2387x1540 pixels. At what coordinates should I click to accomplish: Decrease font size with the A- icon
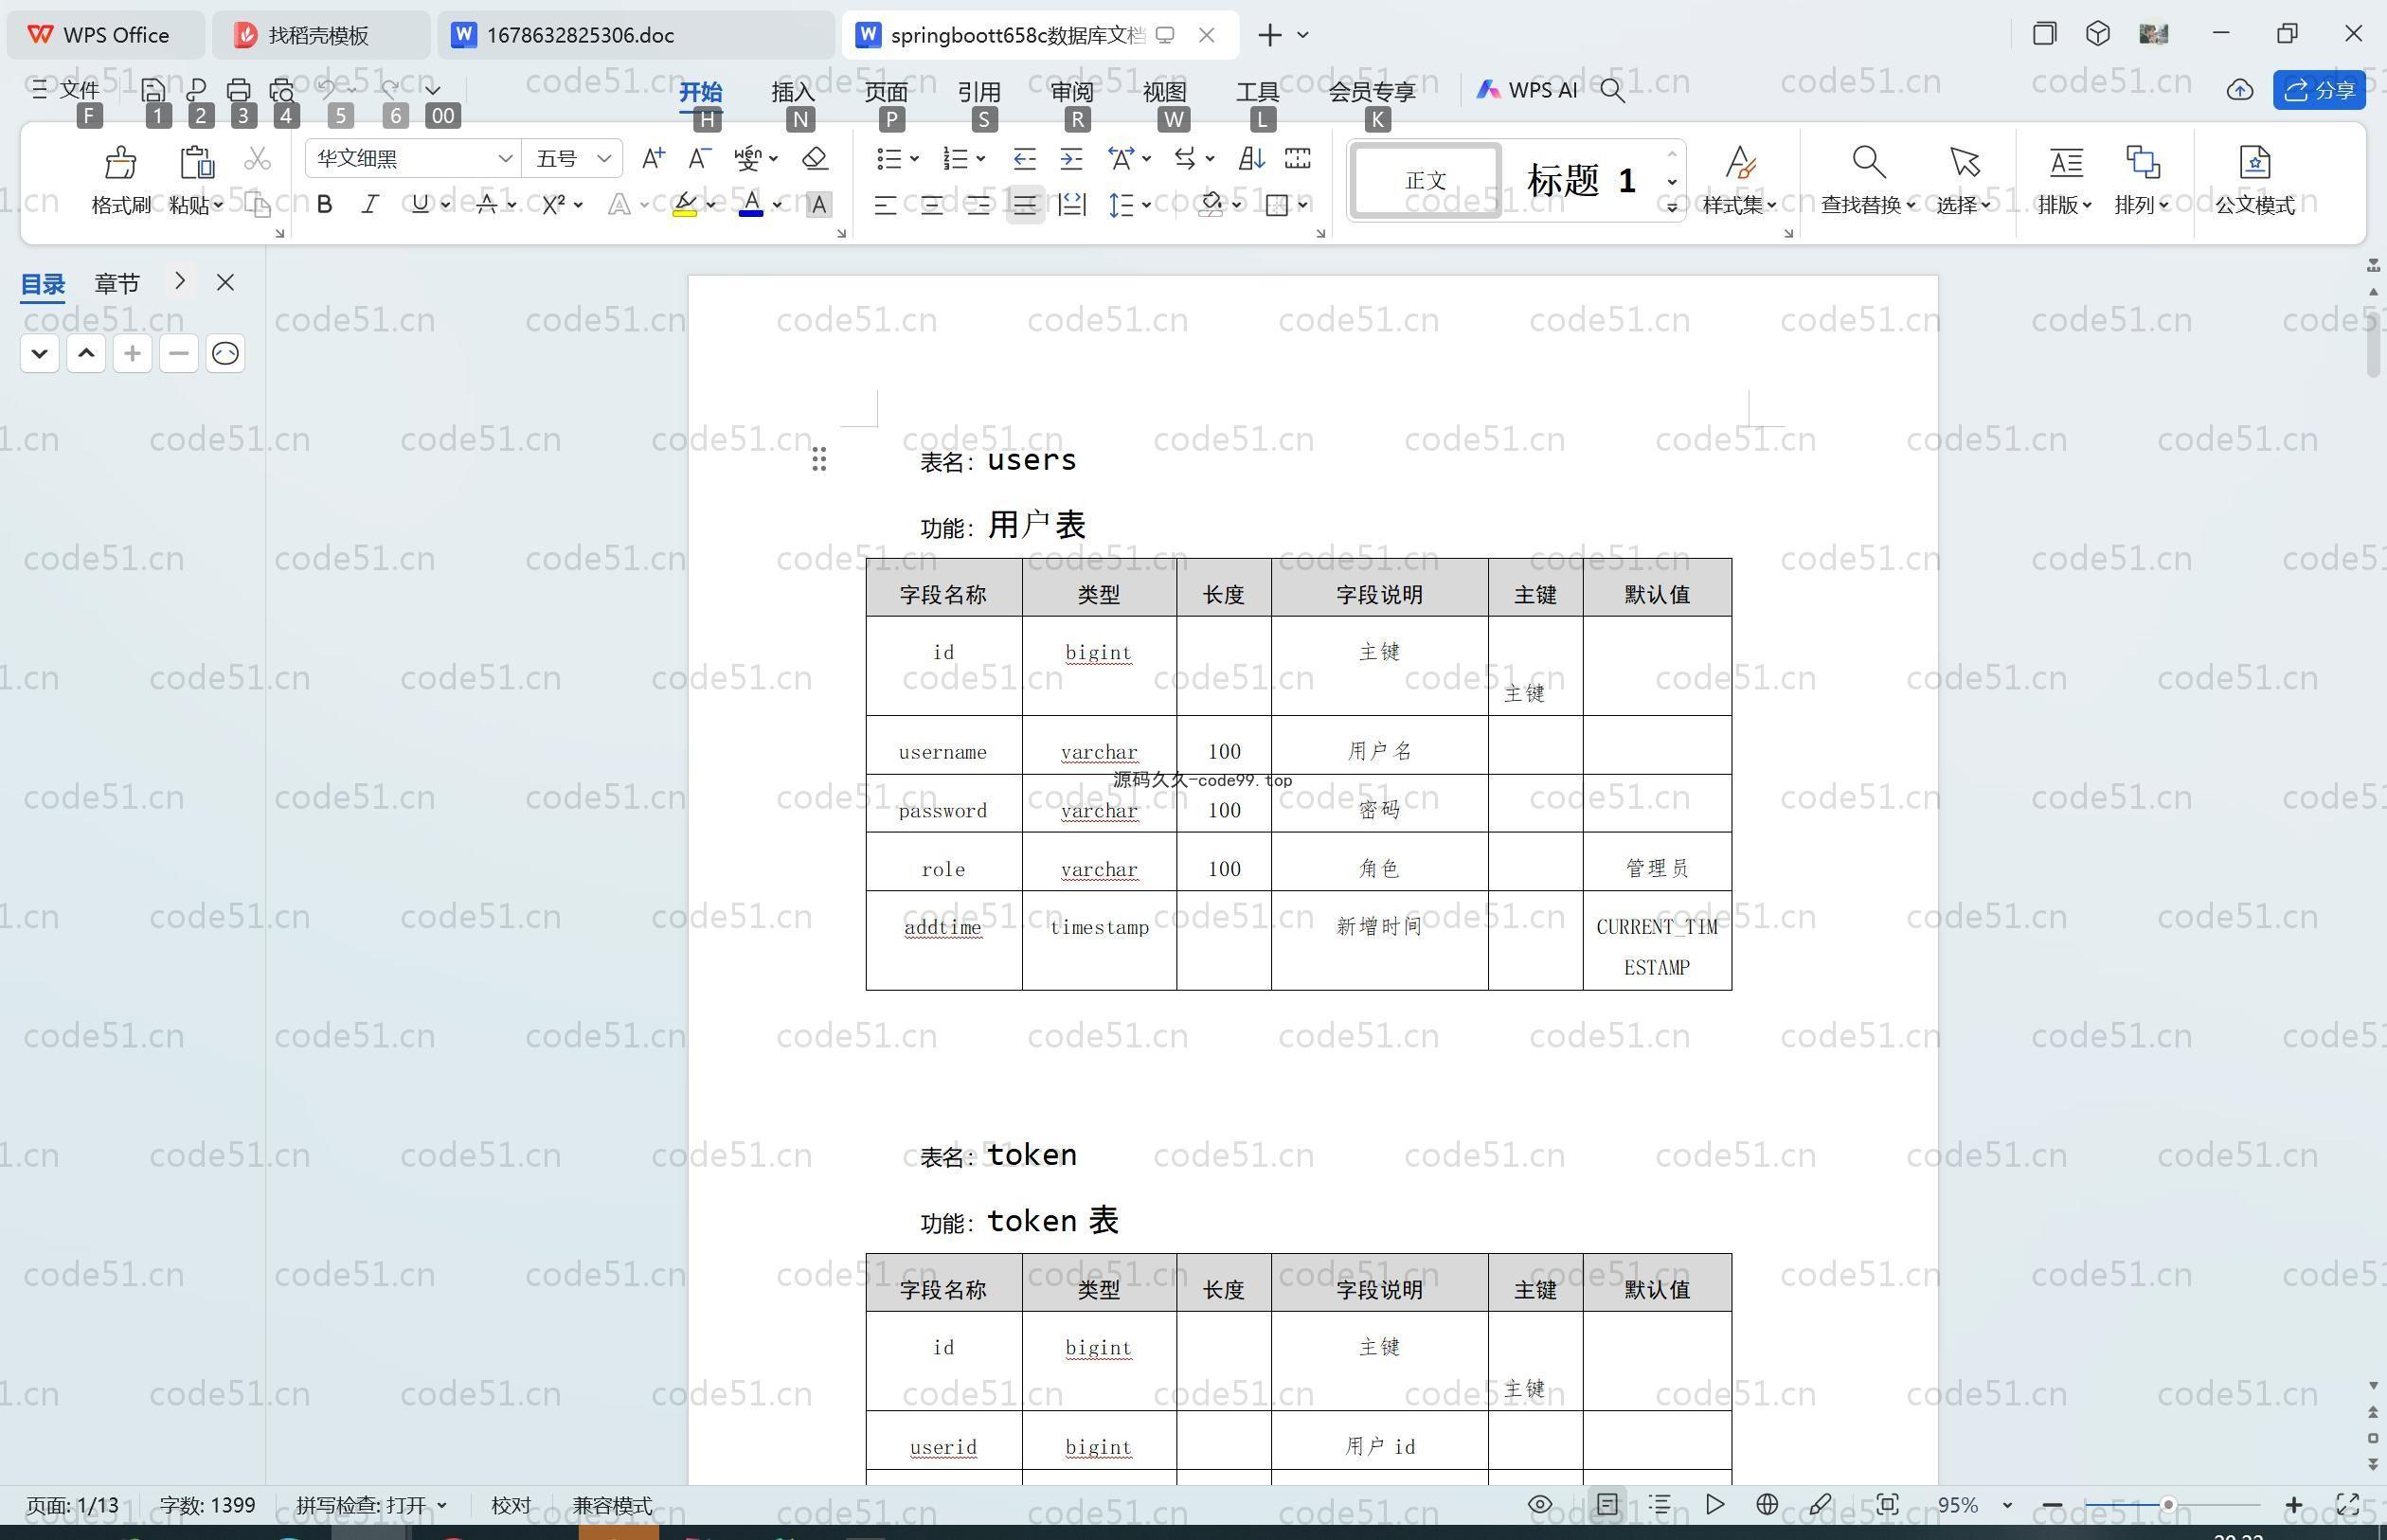point(700,158)
